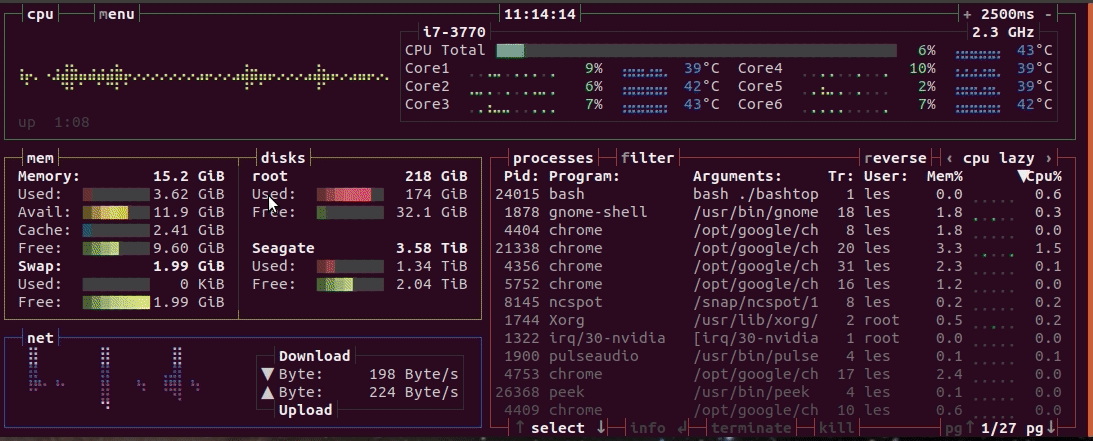
Task: Select chrome process with Pid 4753
Action: tap(778, 374)
